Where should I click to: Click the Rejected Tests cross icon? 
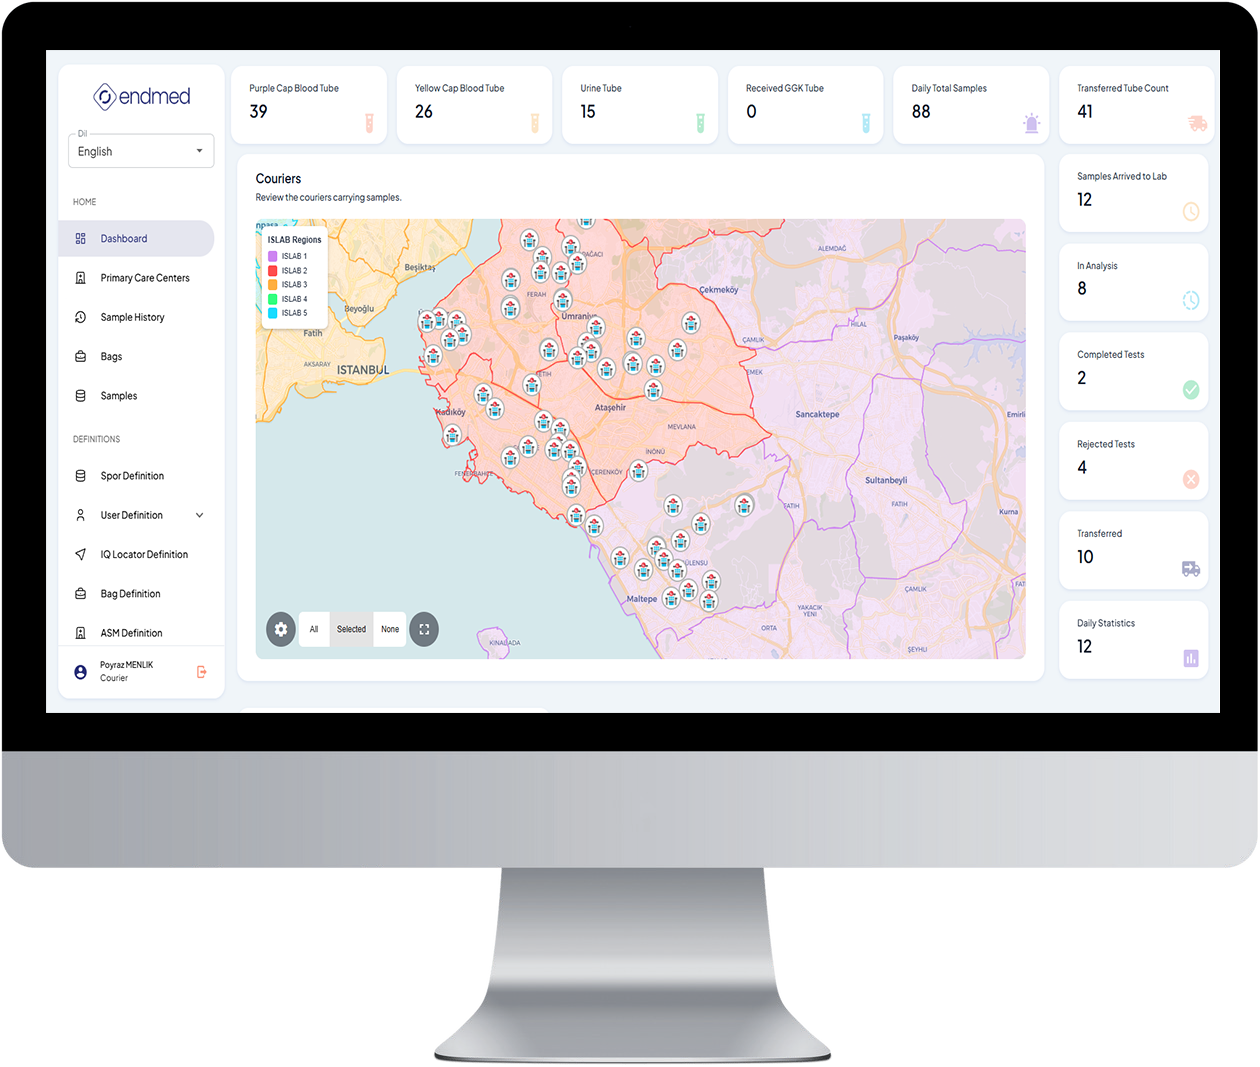1190,479
